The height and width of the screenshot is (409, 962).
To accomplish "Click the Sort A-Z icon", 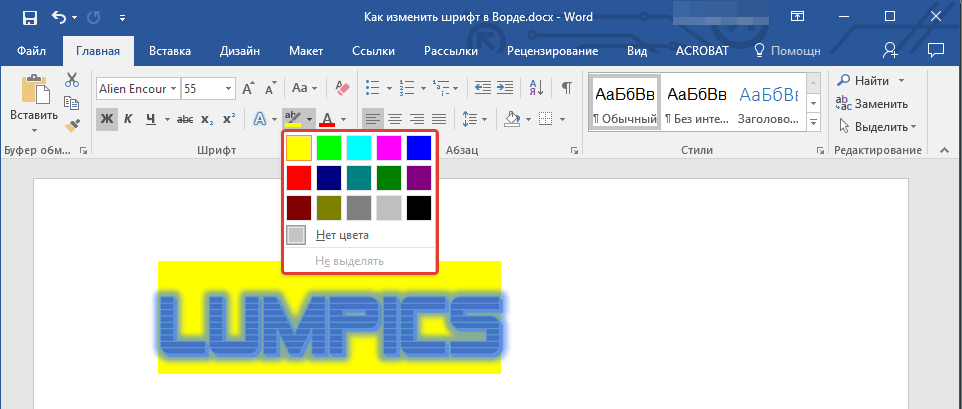I will pos(536,88).
